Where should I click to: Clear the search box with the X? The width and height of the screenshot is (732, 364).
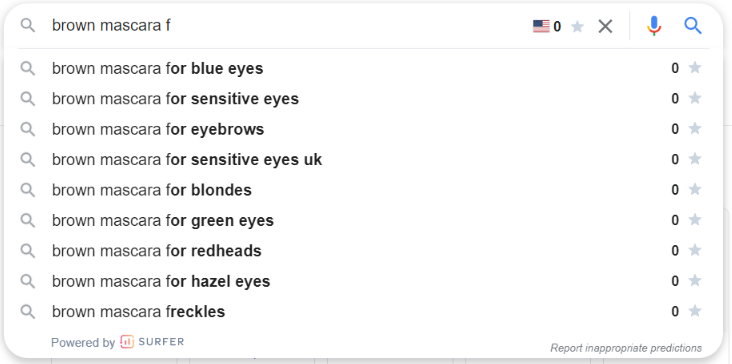pos(605,27)
